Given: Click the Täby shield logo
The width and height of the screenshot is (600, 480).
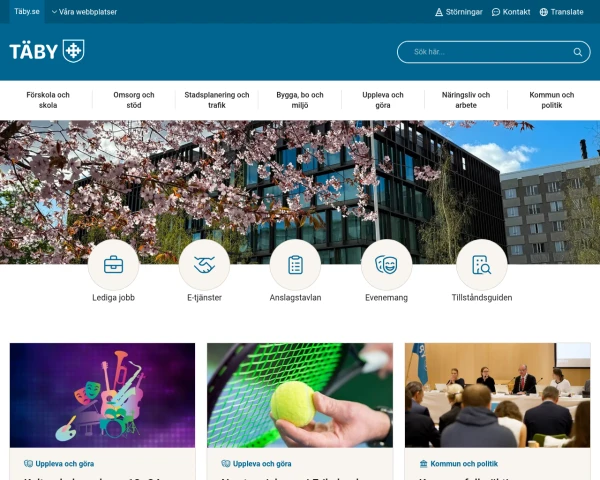Looking at the screenshot, I should [73, 51].
